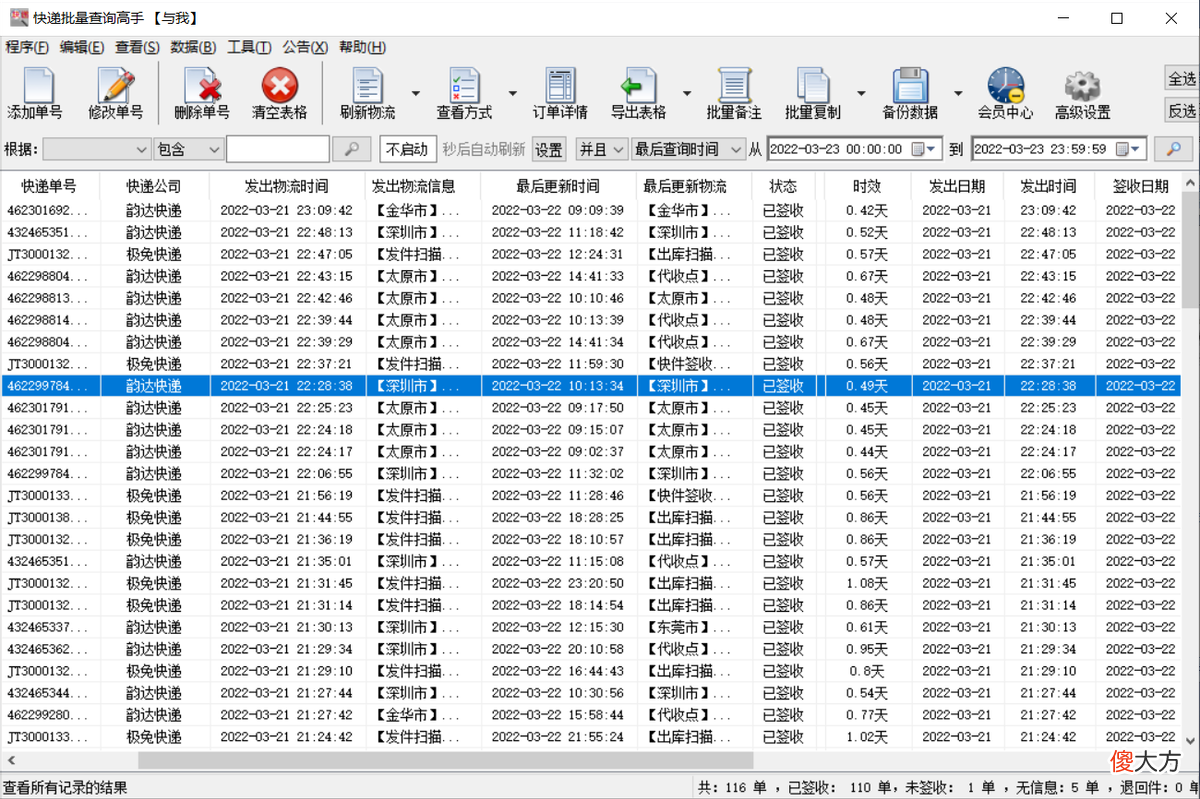1200x799 pixels.
Task: Open the 查看(S) menu
Action: (137, 47)
